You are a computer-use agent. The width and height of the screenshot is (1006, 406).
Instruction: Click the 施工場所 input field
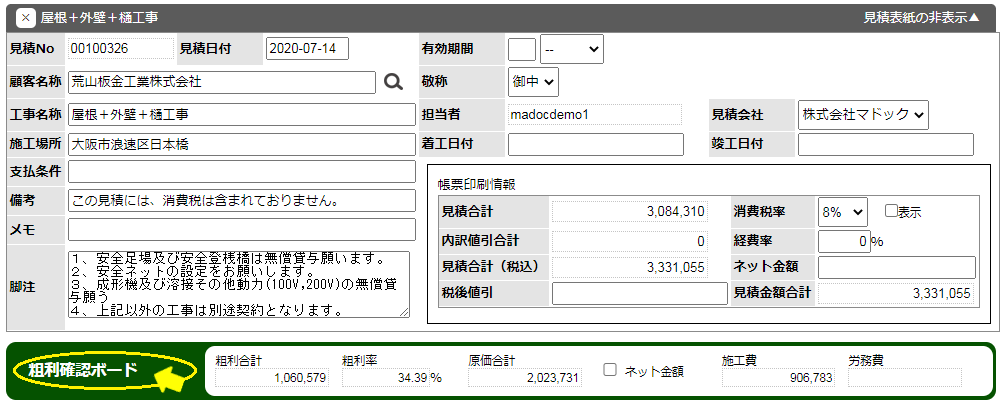(241, 144)
